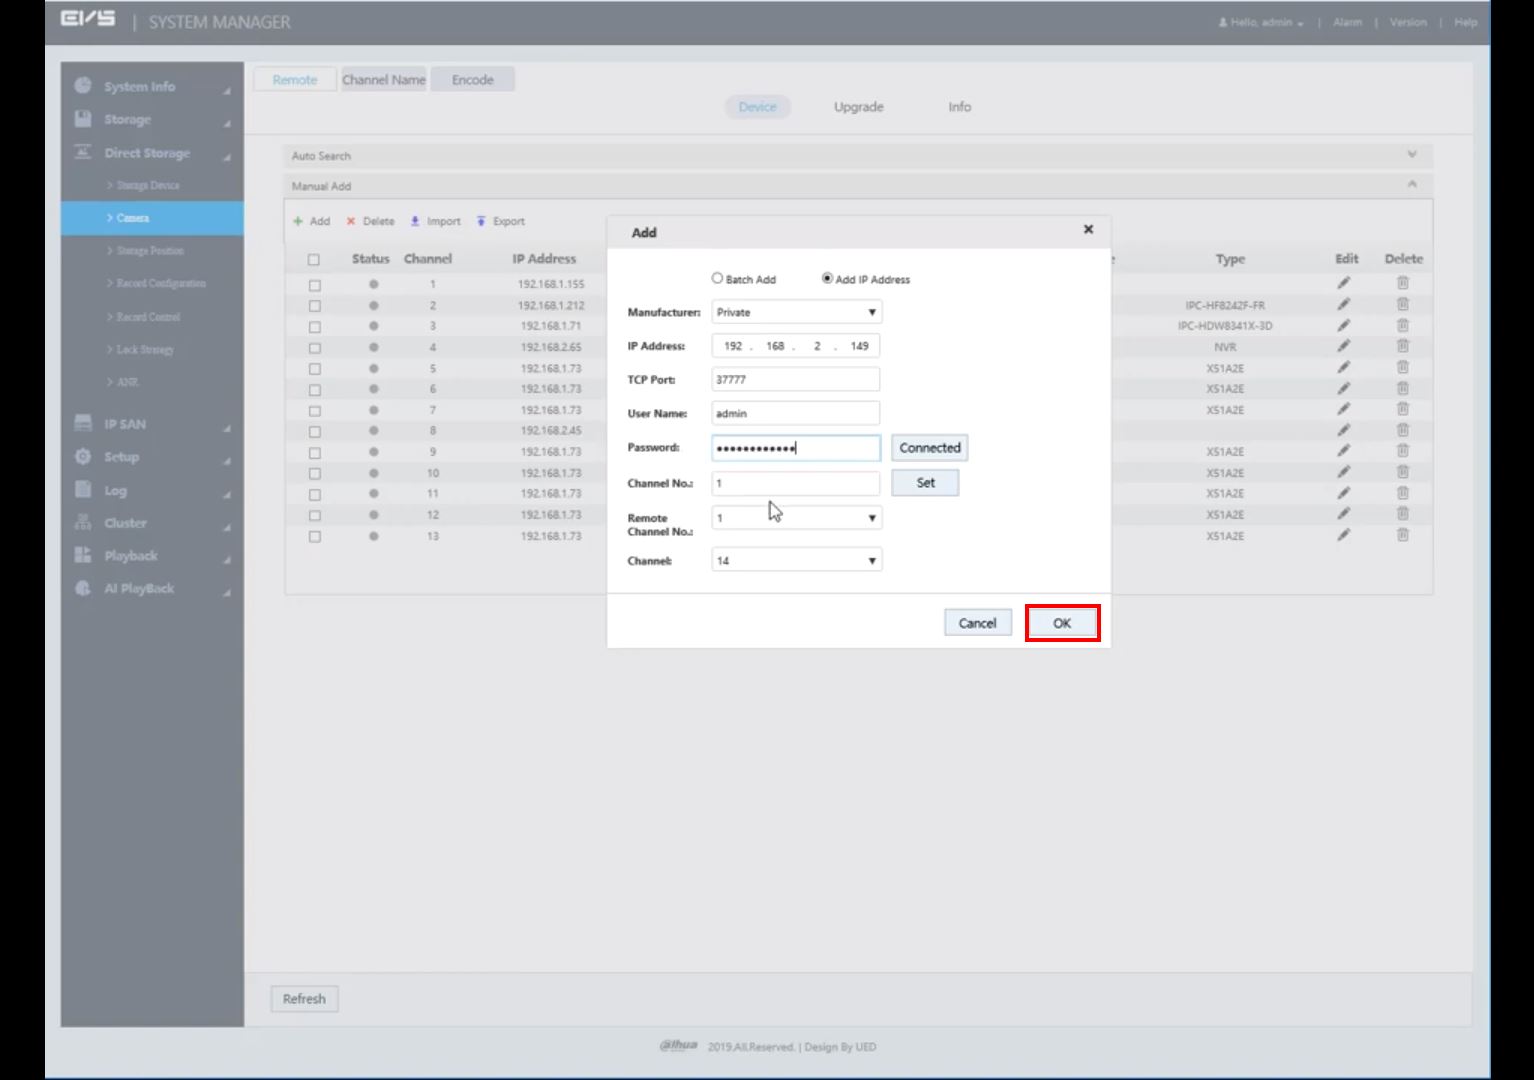The width and height of the screenshot is (1534, 1080).
Task: Click the Storage sidebar icon
Action: (83, 119)
